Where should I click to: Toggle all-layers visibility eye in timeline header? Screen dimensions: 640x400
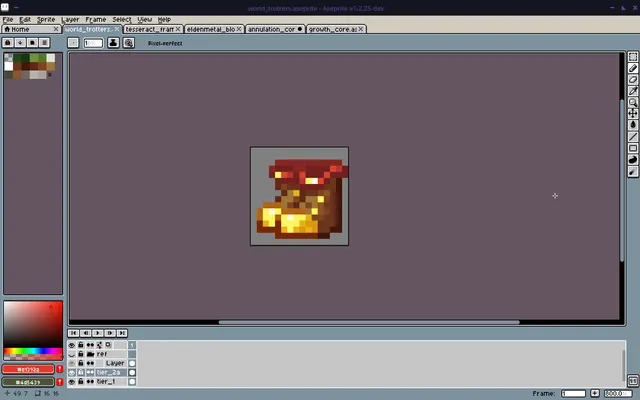coord(72,345)
